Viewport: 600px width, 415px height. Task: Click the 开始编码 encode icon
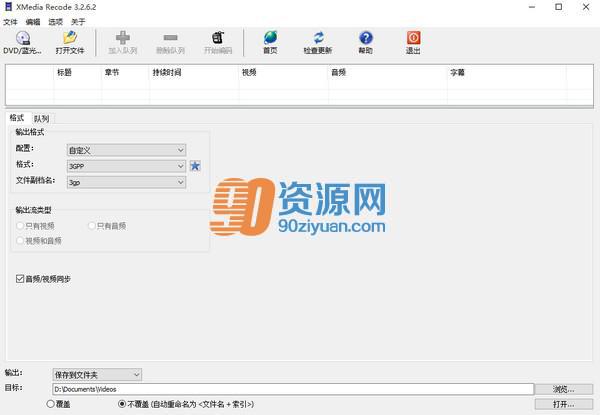[218, 37]
